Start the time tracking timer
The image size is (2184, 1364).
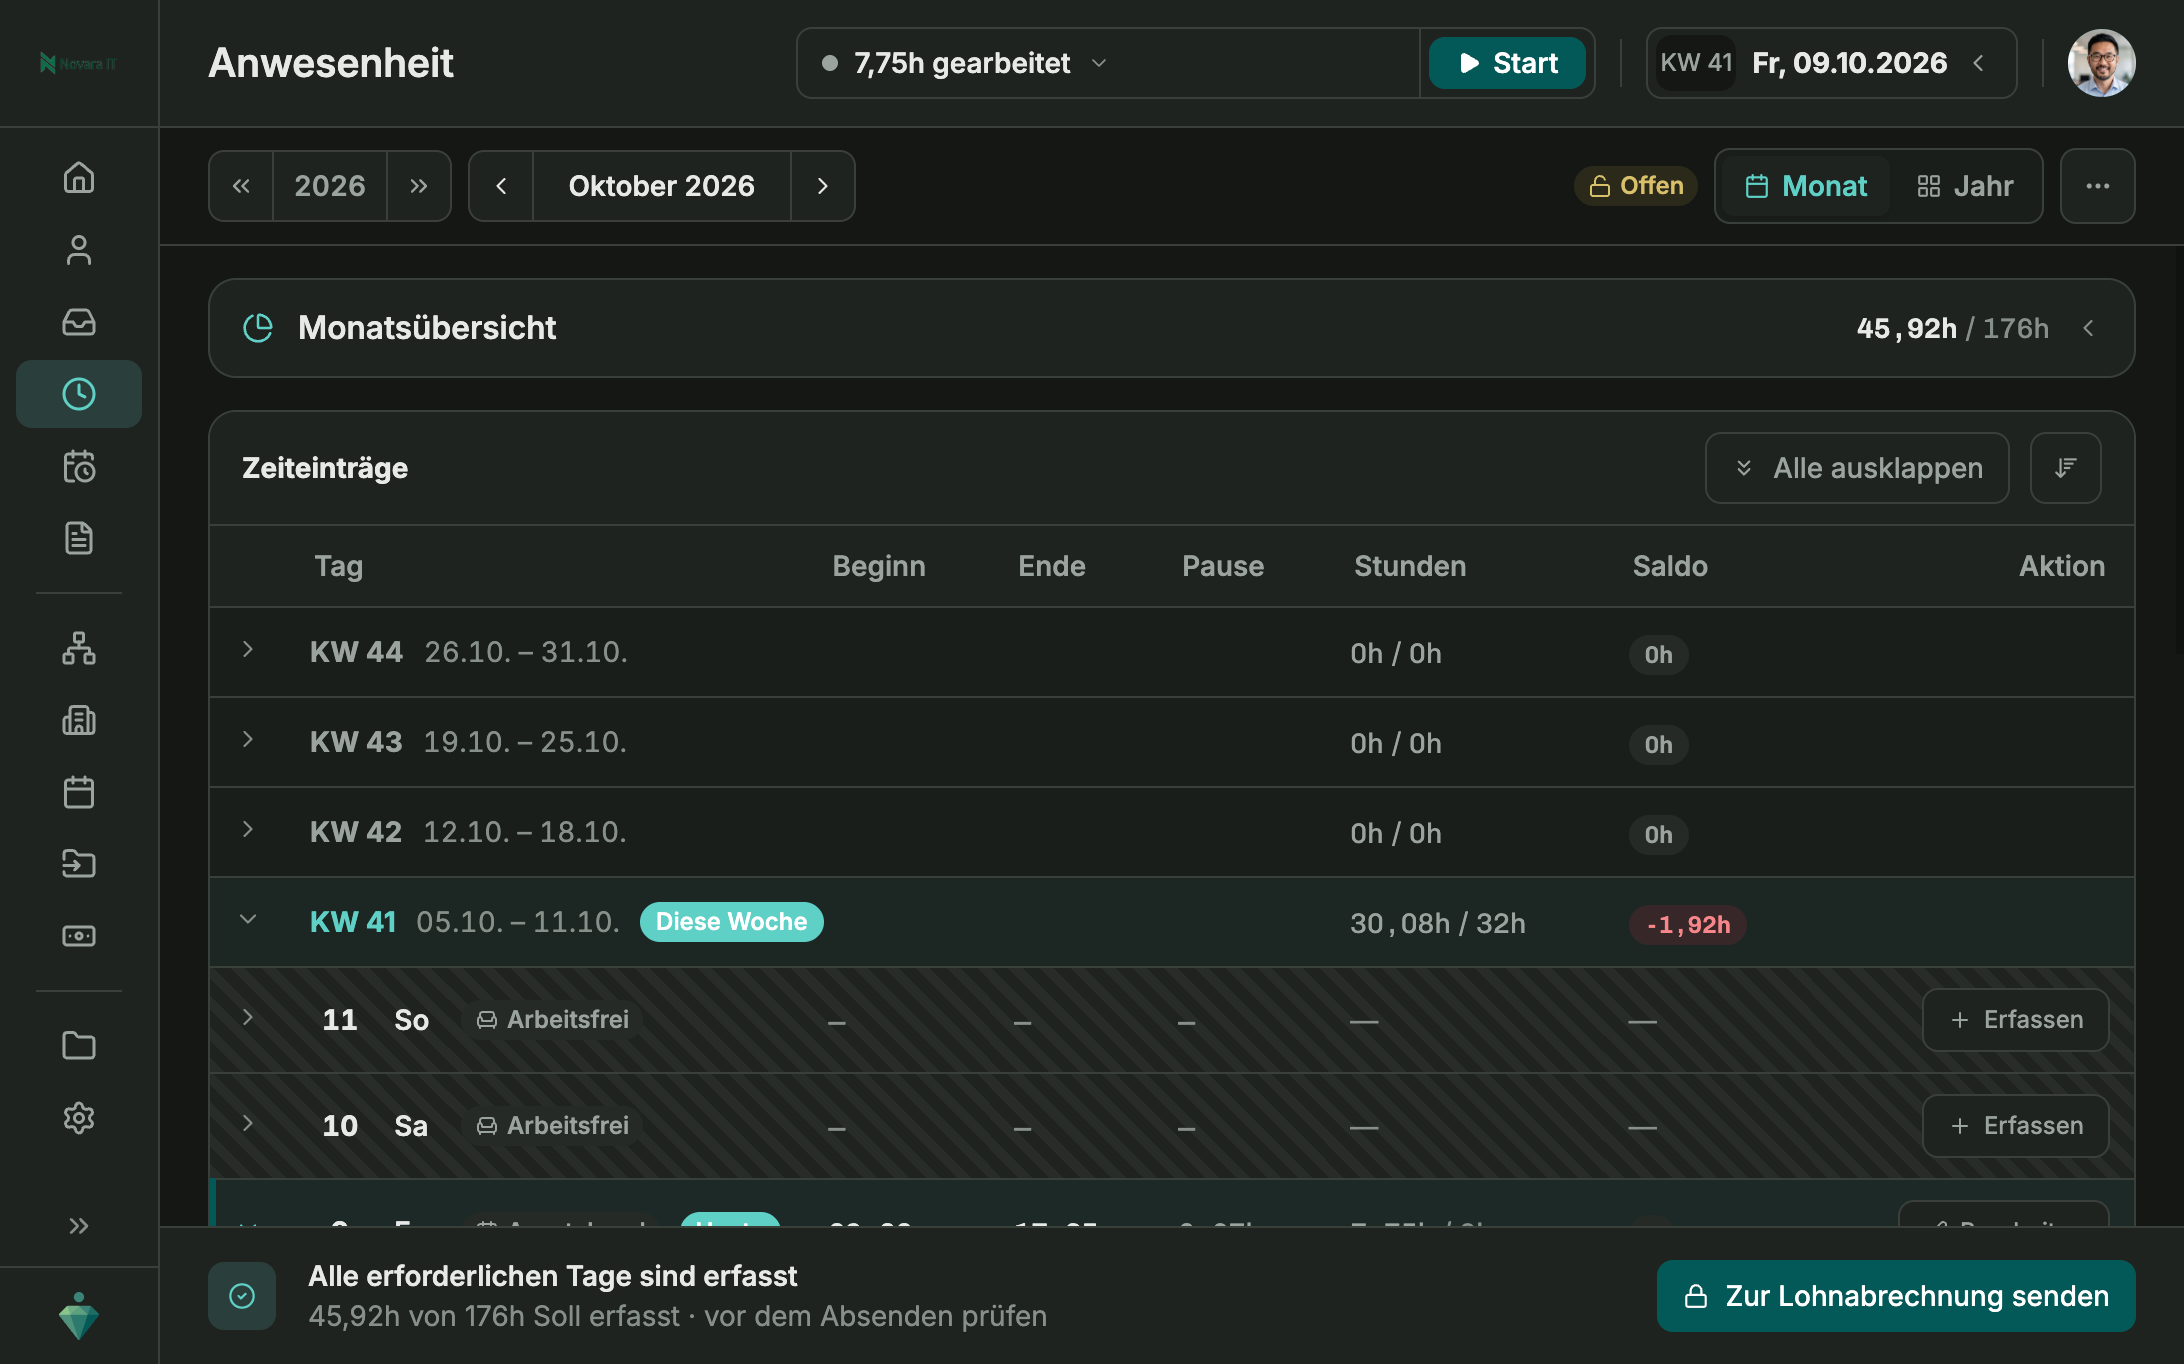(1507, 63)
